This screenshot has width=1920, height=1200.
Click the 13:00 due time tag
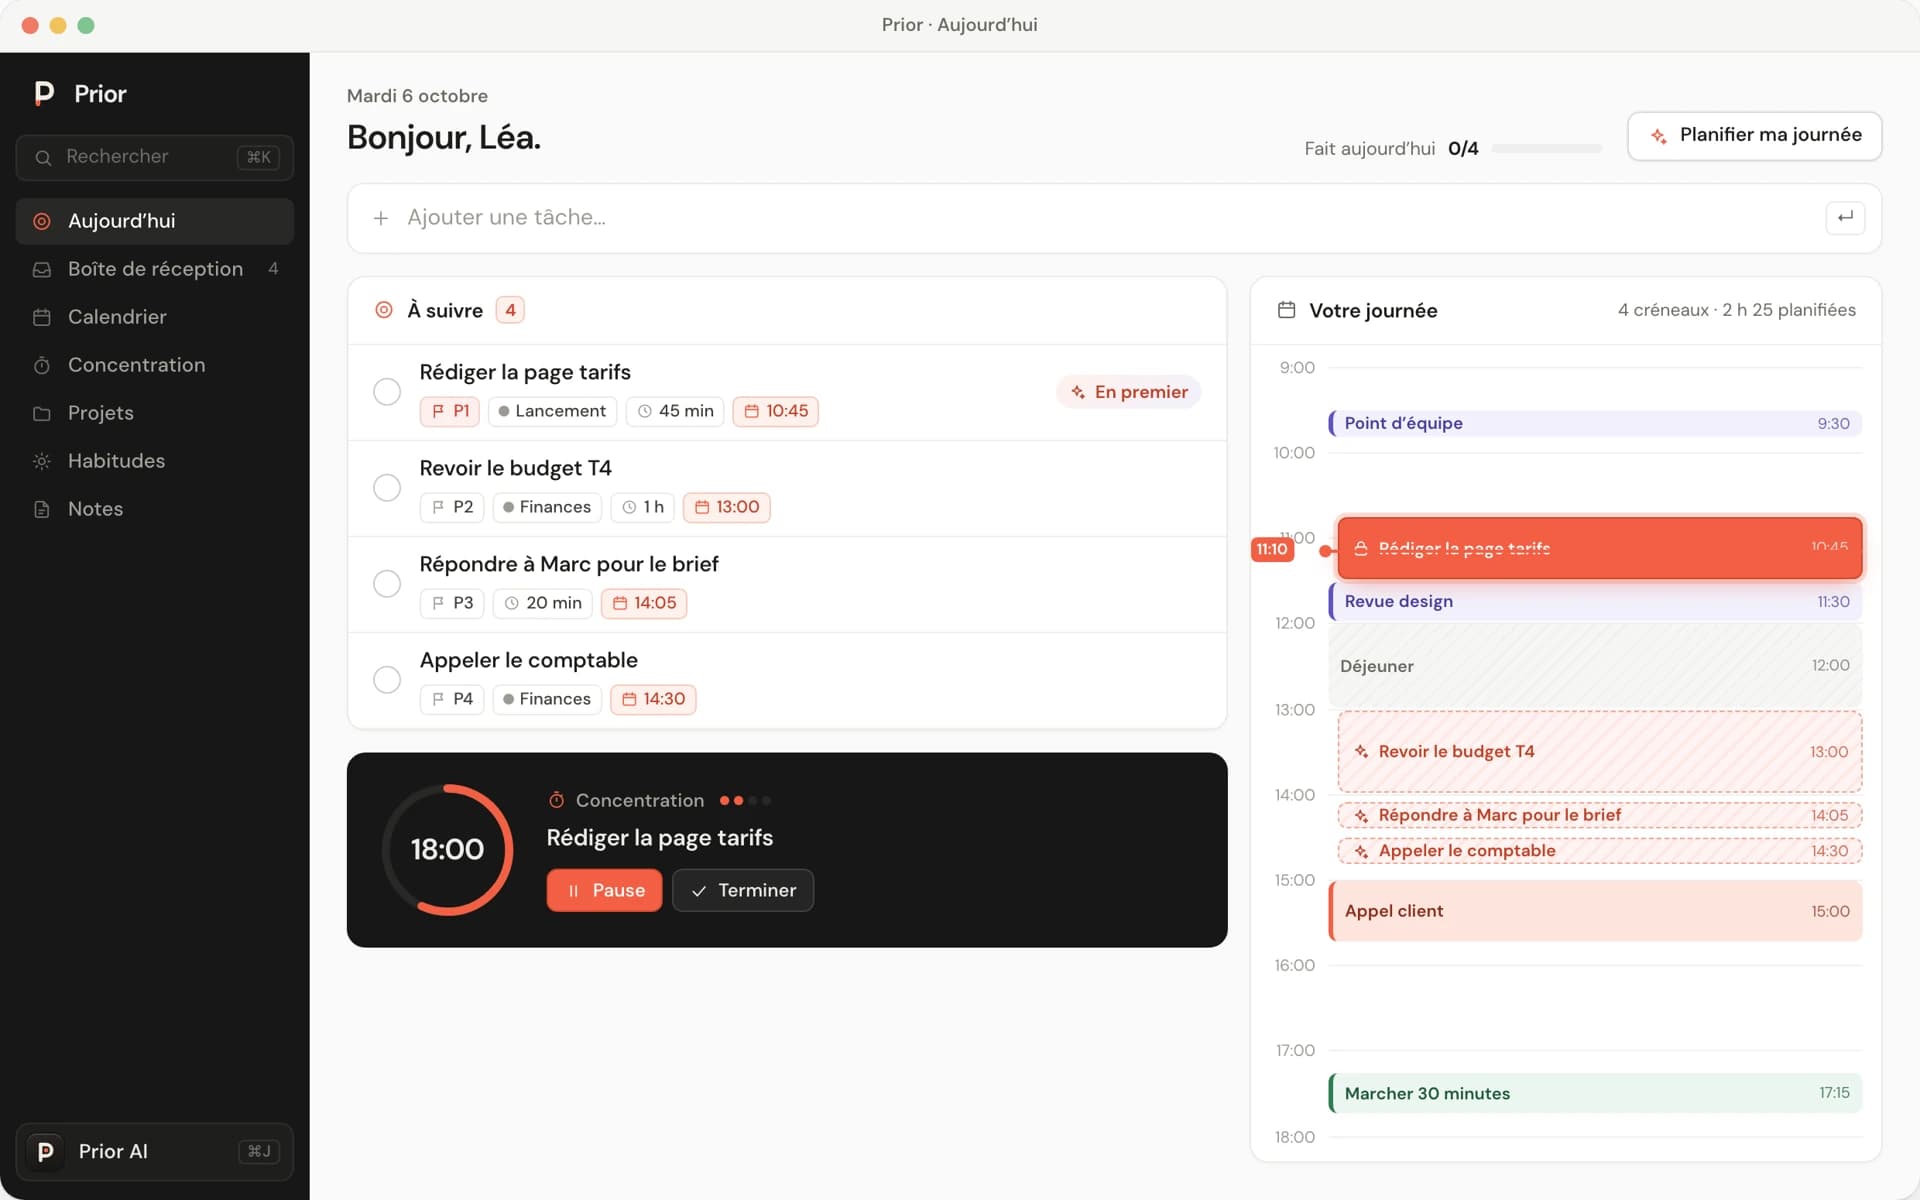726,507
